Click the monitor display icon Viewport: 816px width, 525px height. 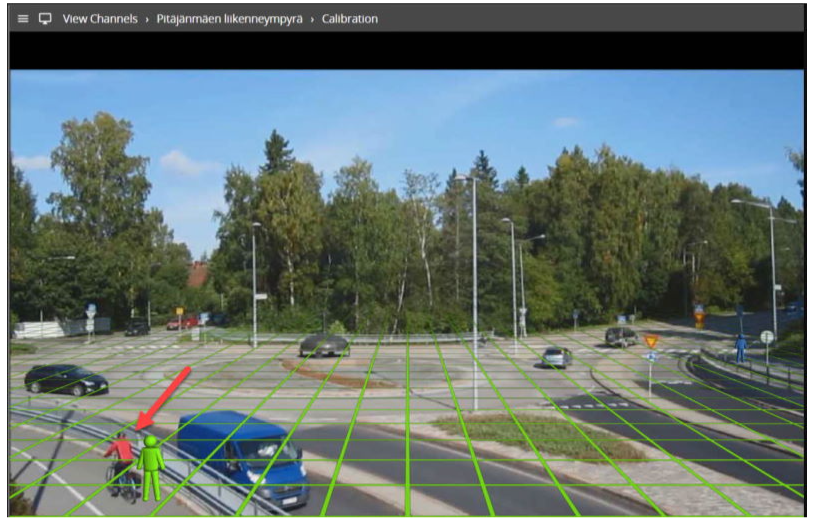point(45,19)
